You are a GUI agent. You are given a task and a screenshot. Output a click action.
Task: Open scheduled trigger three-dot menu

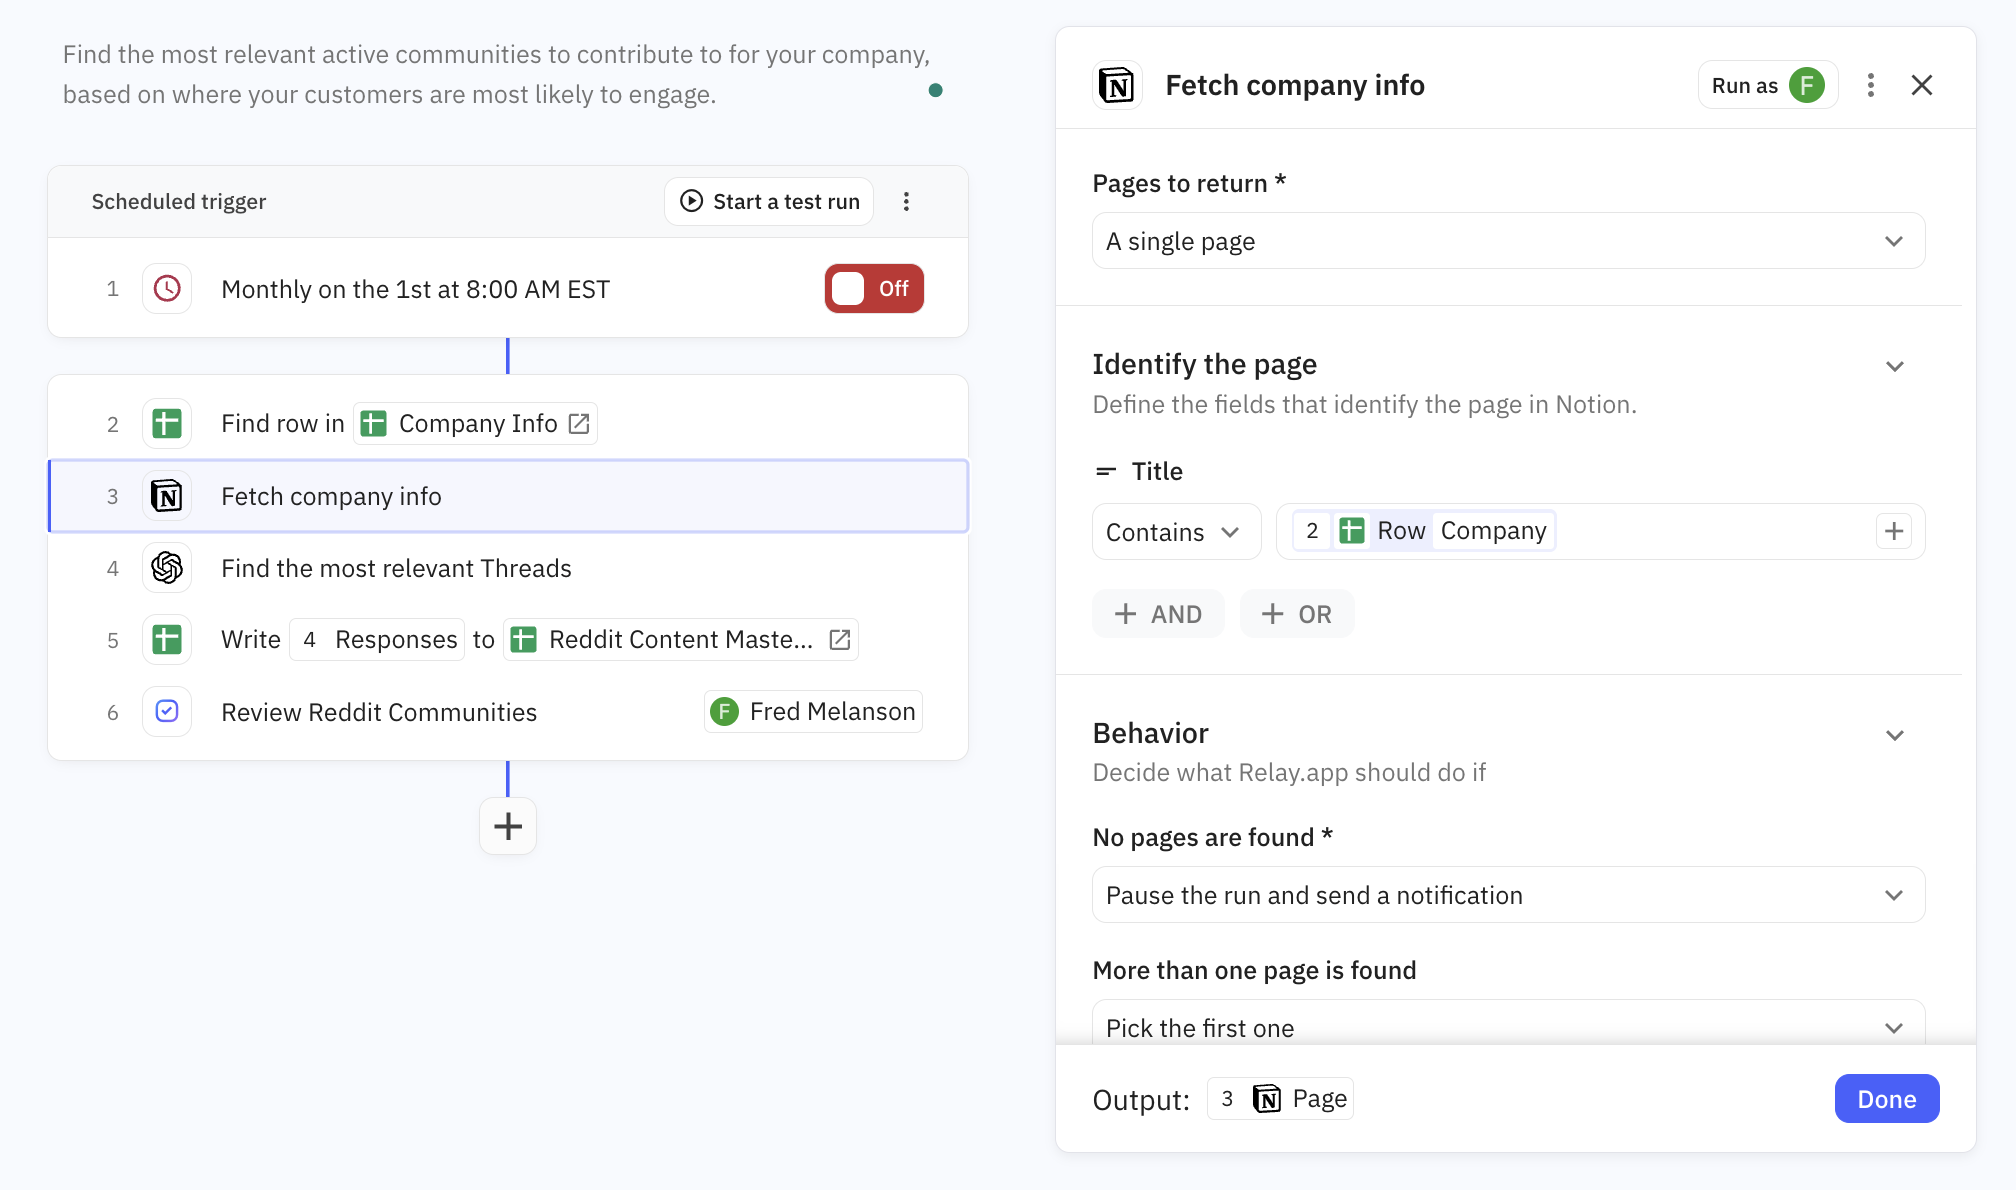coord(906,202)
